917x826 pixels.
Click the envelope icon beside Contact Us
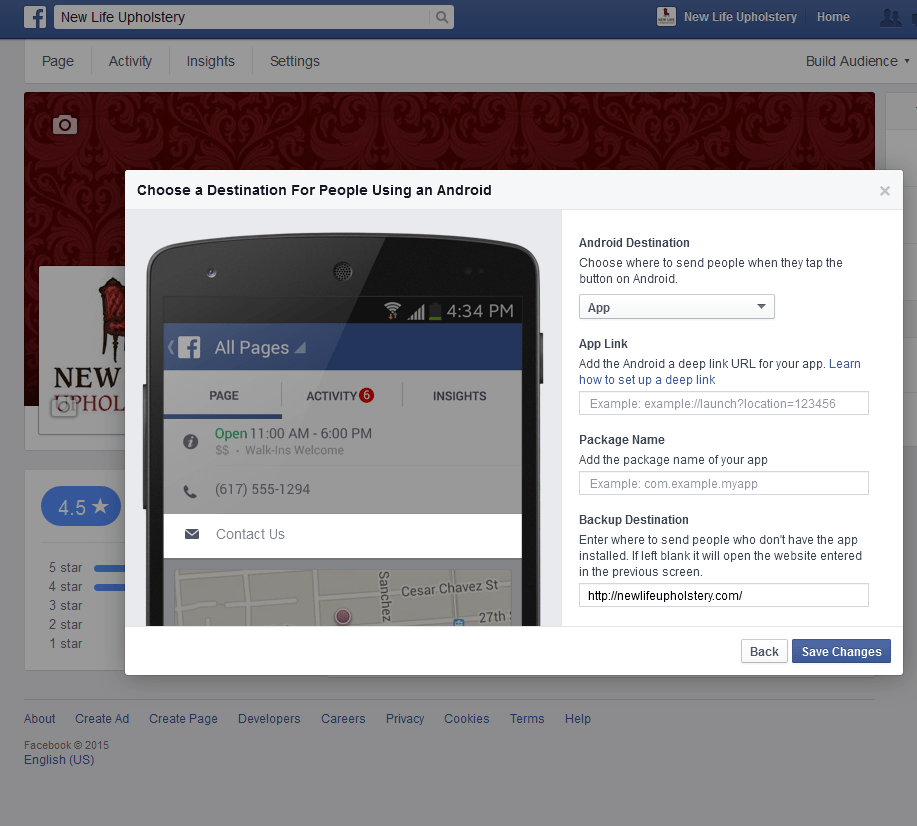192,535
